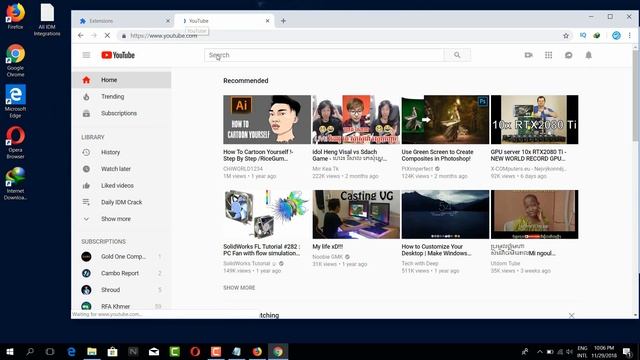Screen dimensions: 640x360
Task: Open Google Chrome desktop shortcut
Action: tap(16, 60)
